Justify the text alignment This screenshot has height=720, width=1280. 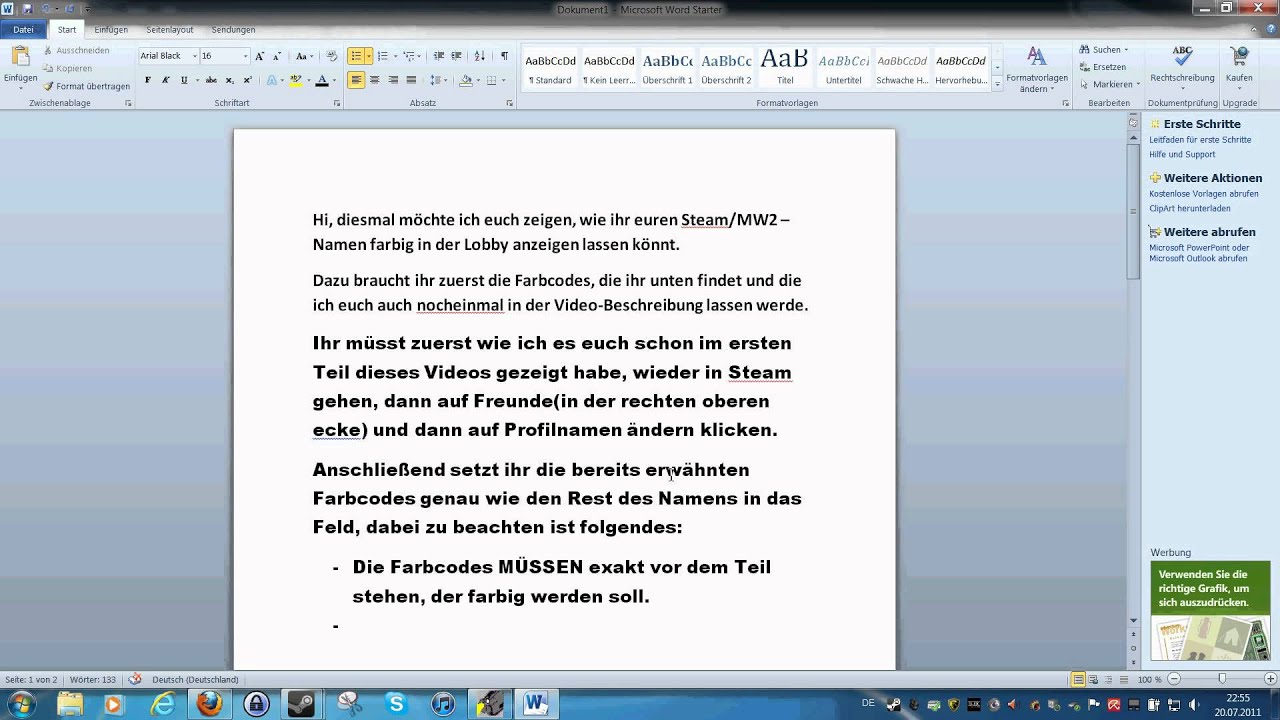coord(411,80)
